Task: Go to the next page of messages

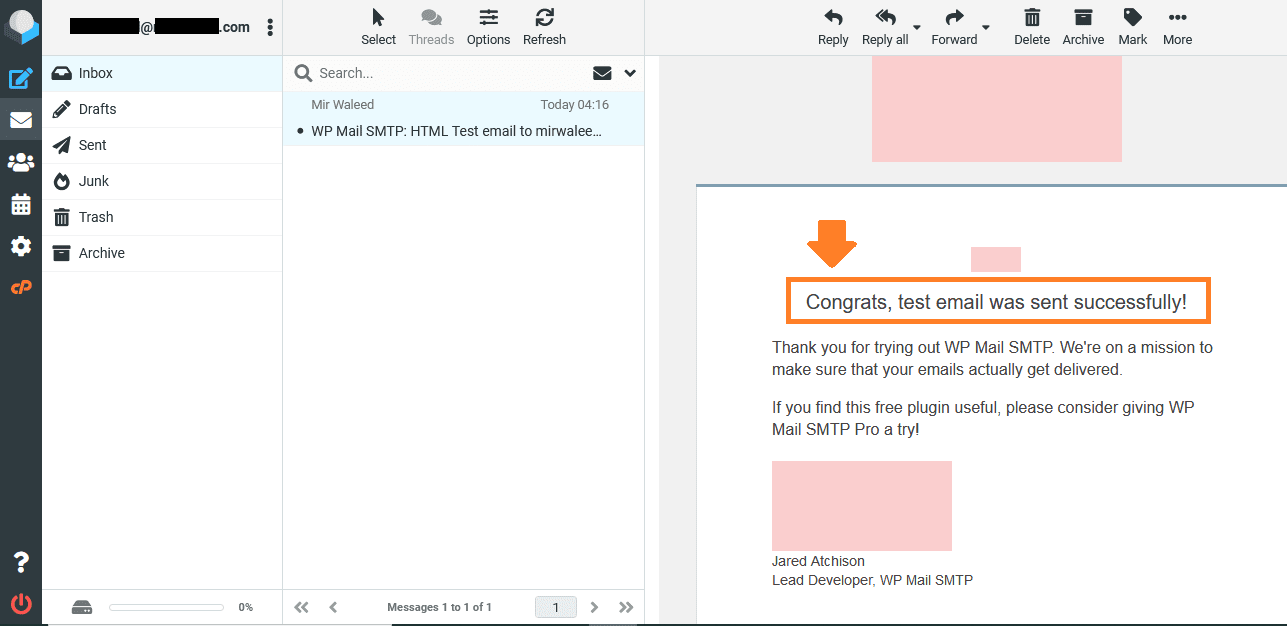Action: point(594,607)
